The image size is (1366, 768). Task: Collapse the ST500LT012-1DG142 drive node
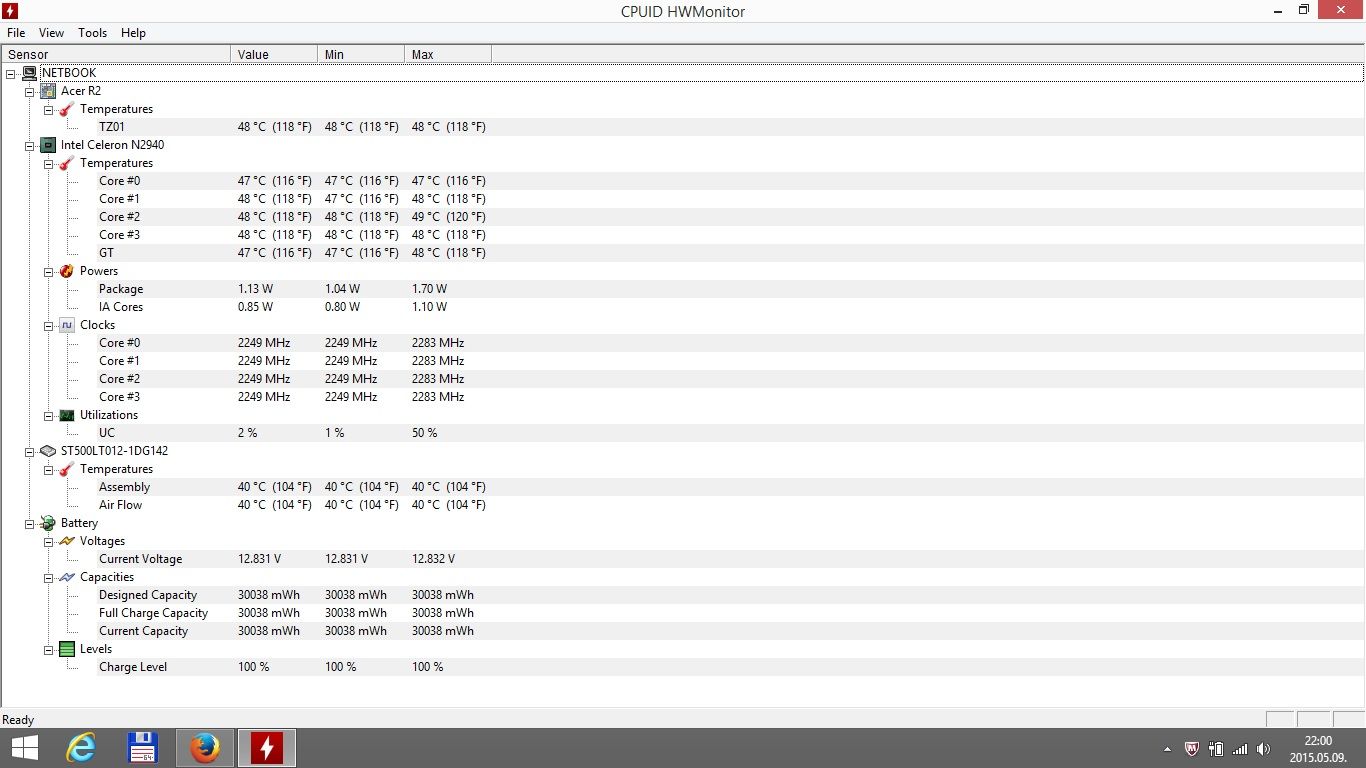coord(29,451)
